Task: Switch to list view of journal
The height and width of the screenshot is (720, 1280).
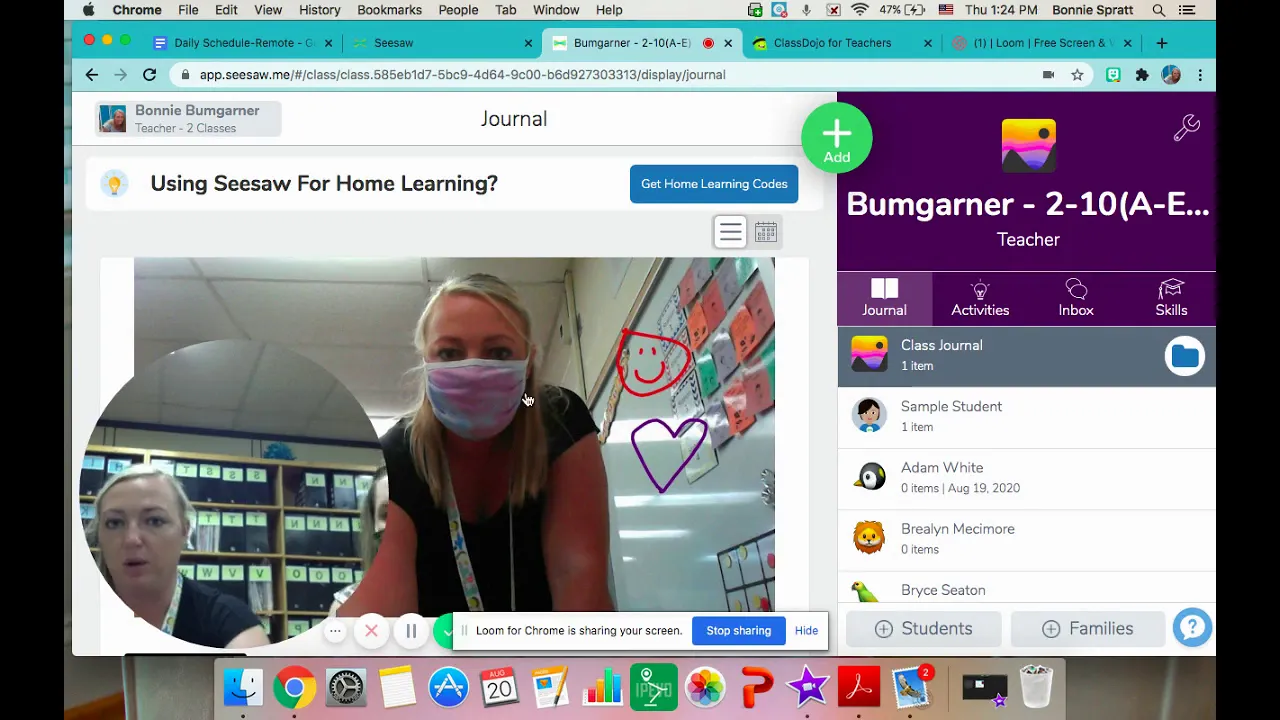Action: (x=730, y=232)
